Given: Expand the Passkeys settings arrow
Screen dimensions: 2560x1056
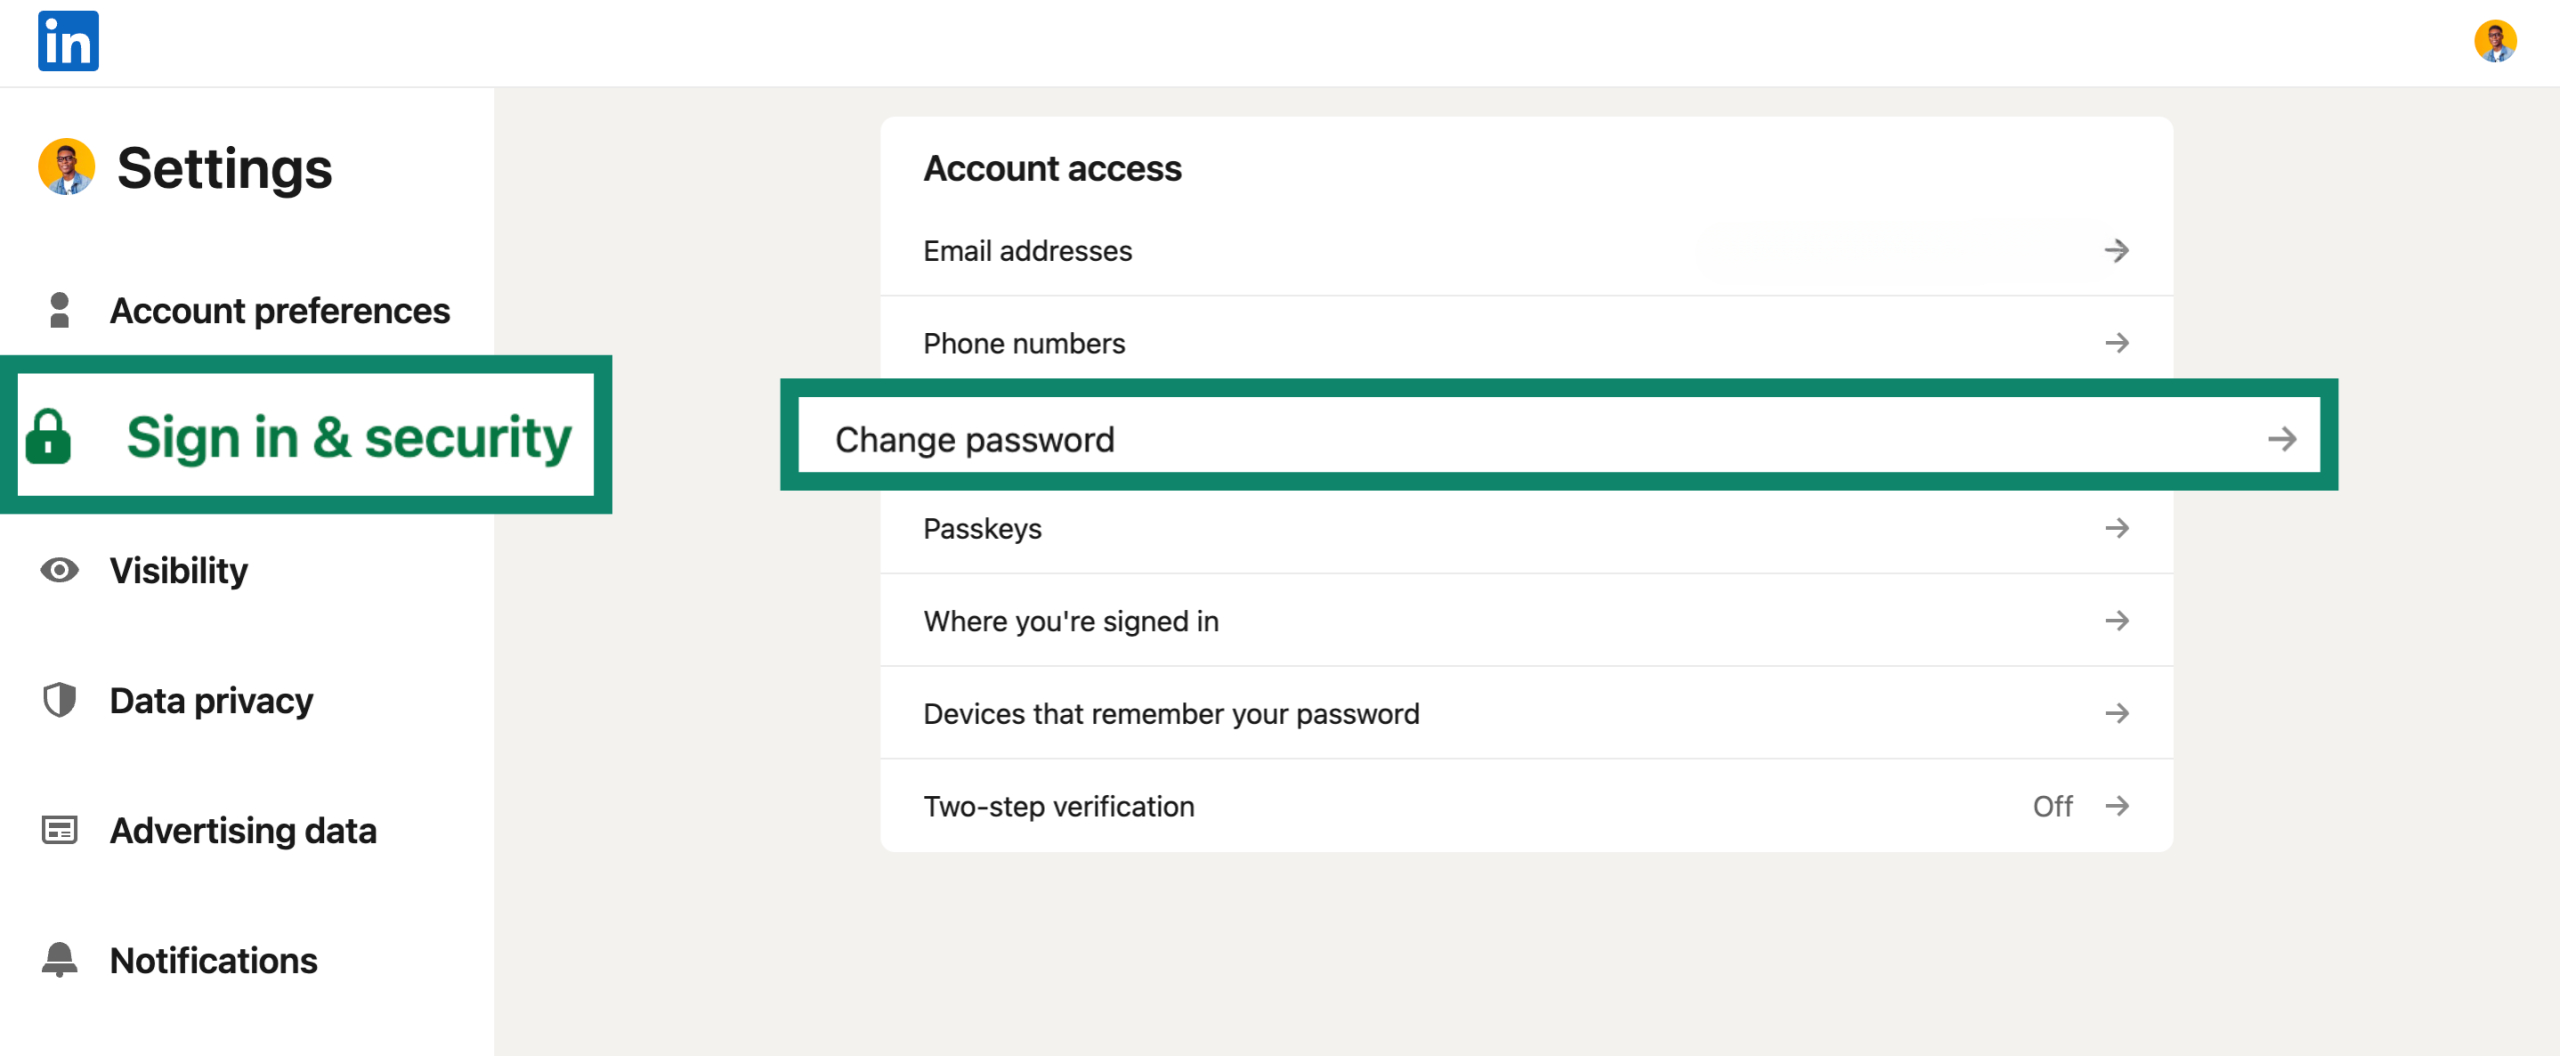Looking at the screenshot, I should tap(2118, 528).
